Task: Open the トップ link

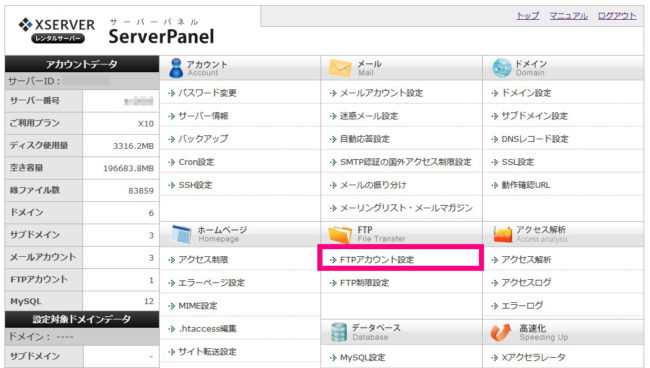Action: (x=528, y=16)
